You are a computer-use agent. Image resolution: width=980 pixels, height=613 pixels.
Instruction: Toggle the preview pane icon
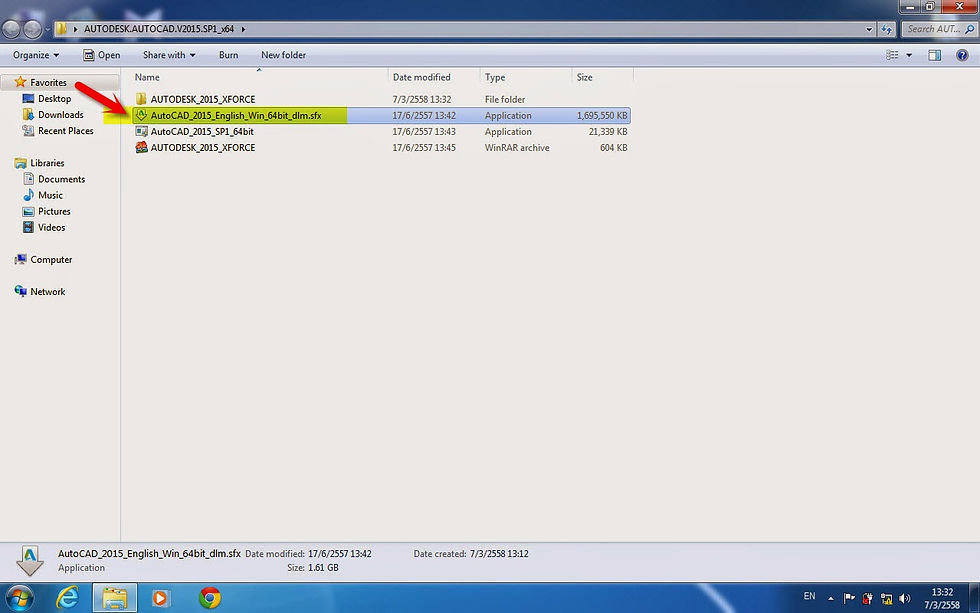pyautogui.click(x=934, y=55)
